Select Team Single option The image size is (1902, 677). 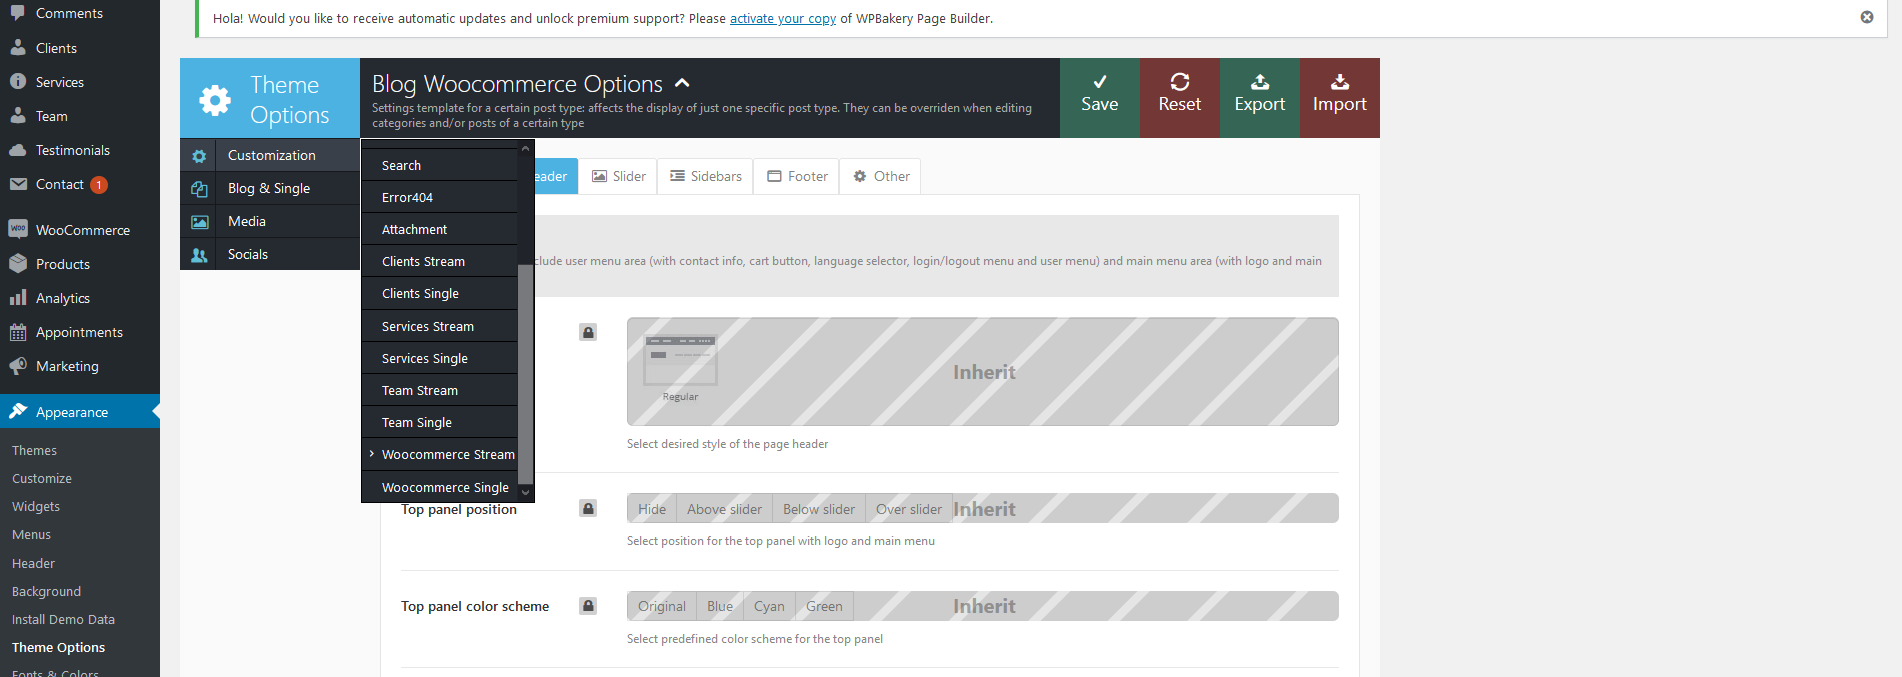pos(440,422)
